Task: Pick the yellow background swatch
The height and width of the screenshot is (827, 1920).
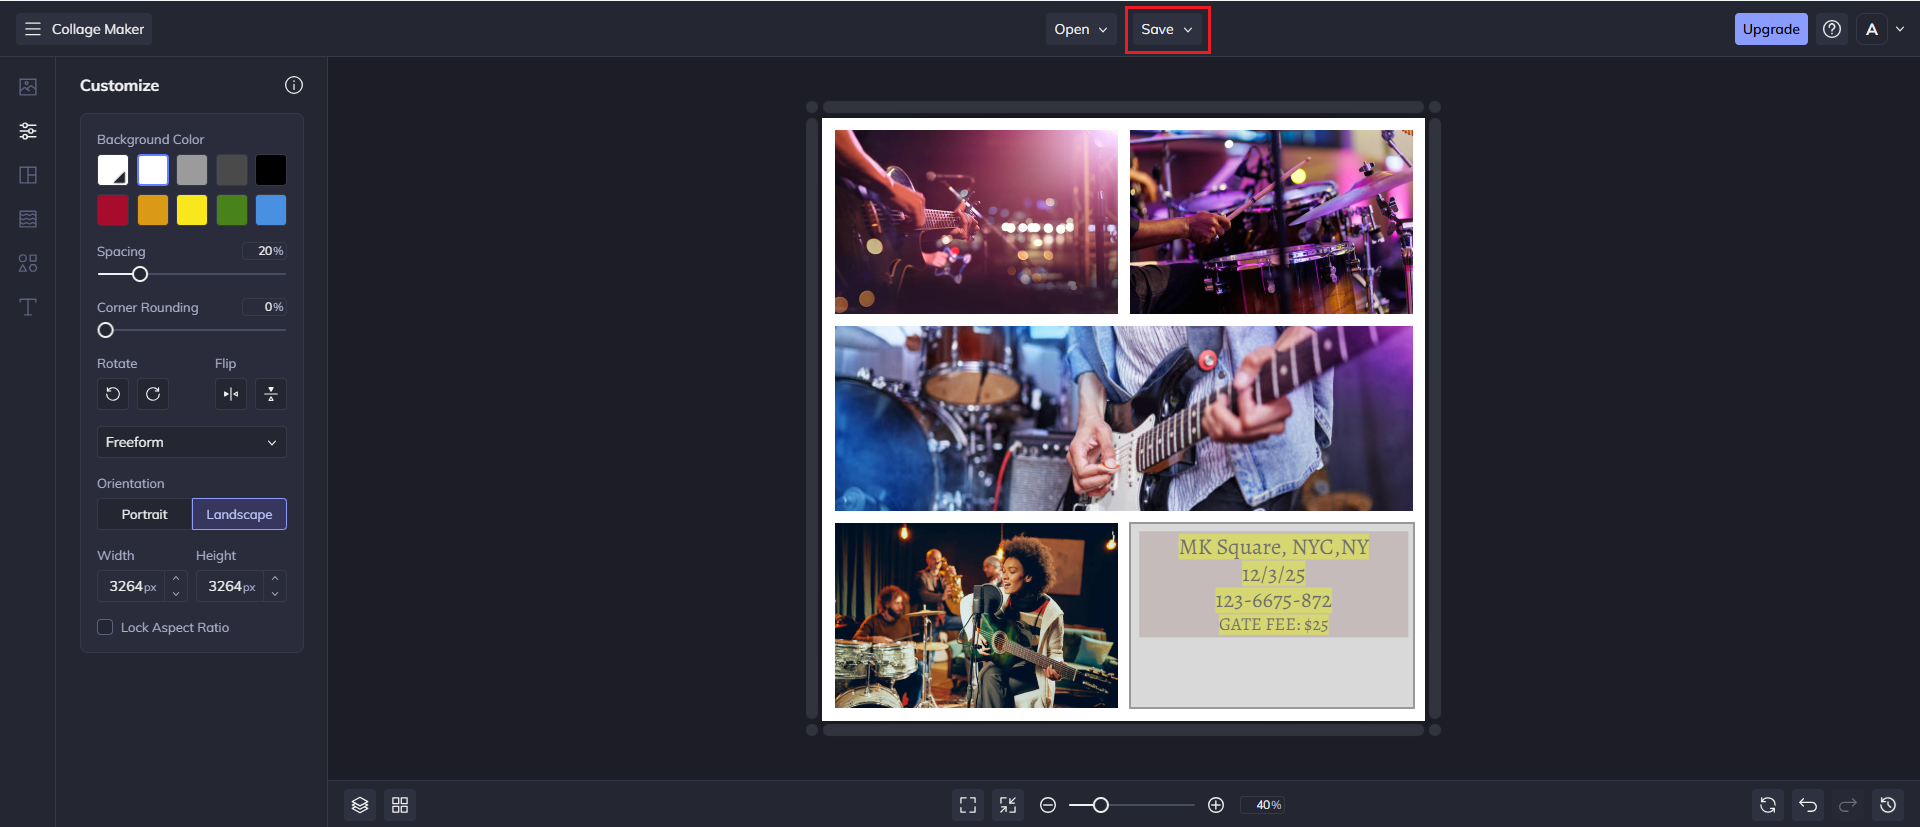Action: click(x=192, y=210)
